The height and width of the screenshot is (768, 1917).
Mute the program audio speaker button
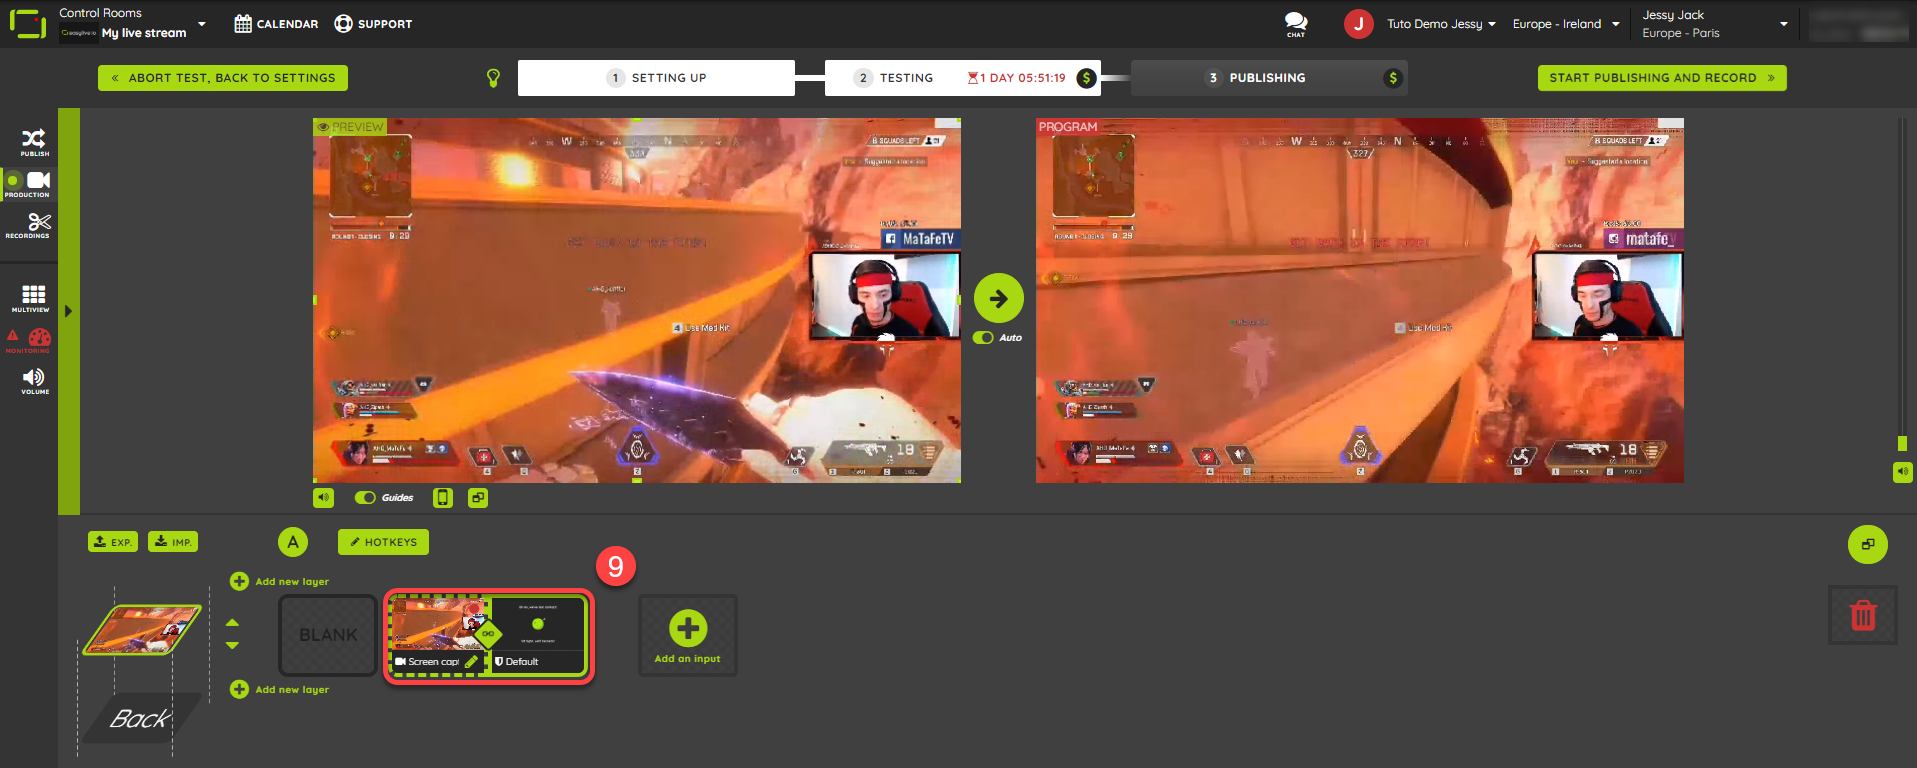(x=1902, y=471)
